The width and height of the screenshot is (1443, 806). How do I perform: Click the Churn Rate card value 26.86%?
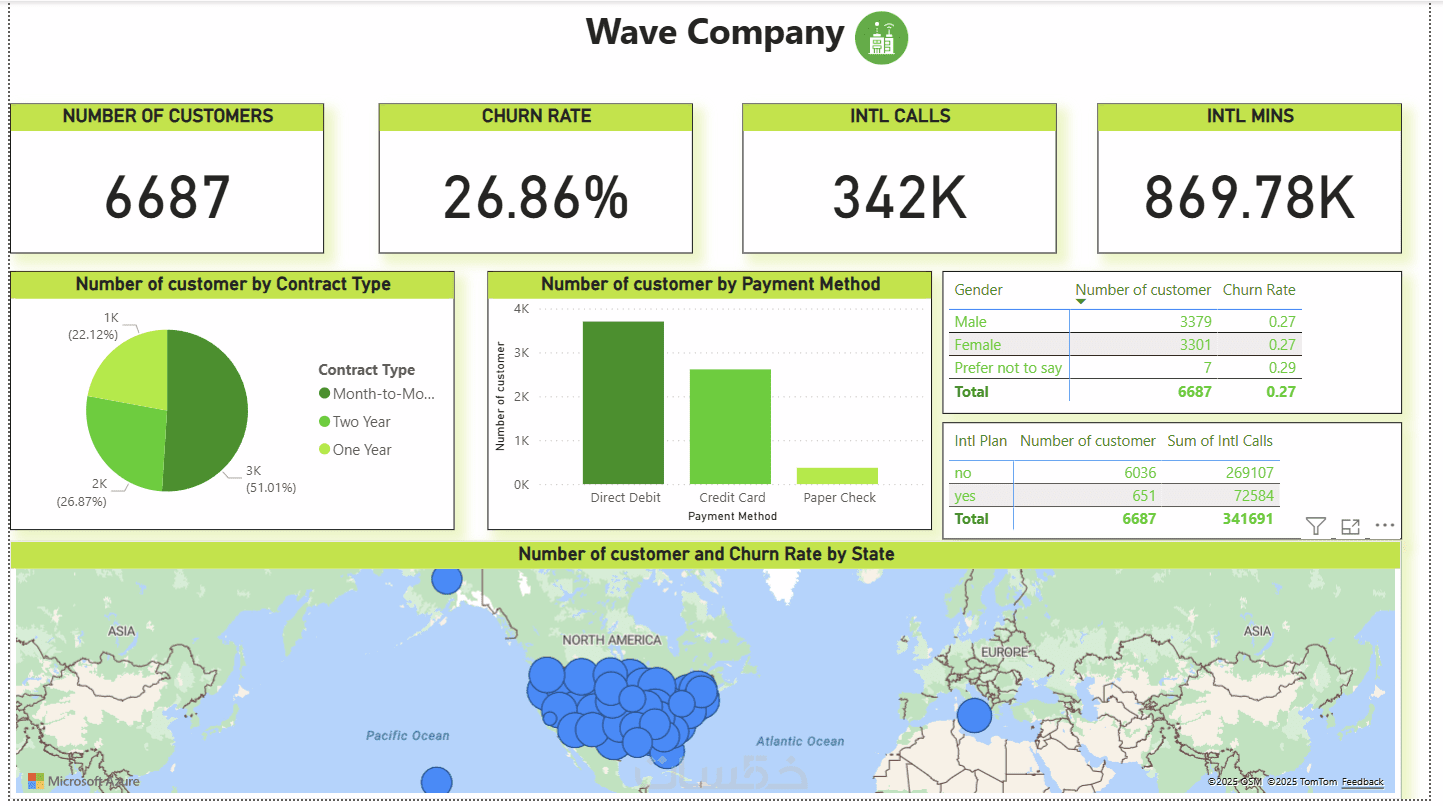point(536,197)
